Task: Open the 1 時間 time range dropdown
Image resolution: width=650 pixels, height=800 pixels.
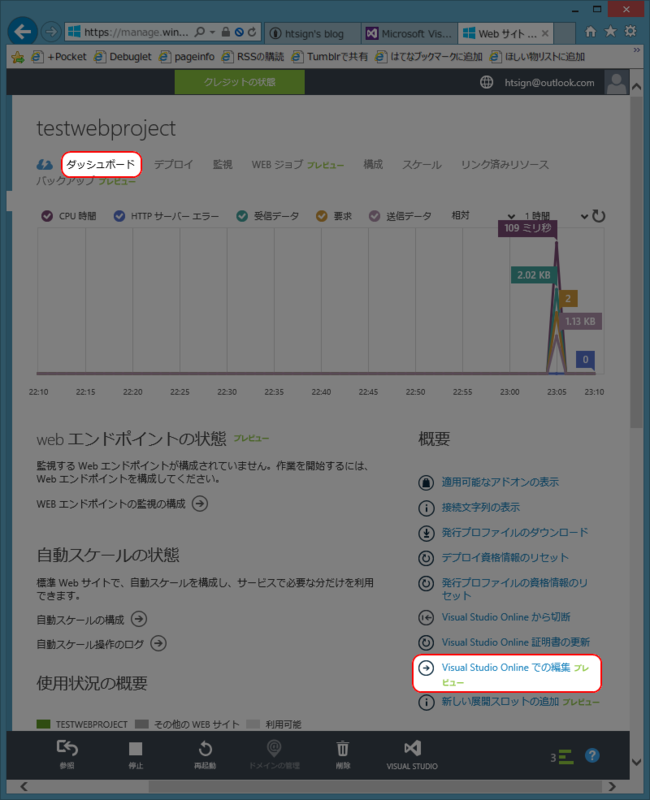Action: point(556,216)
